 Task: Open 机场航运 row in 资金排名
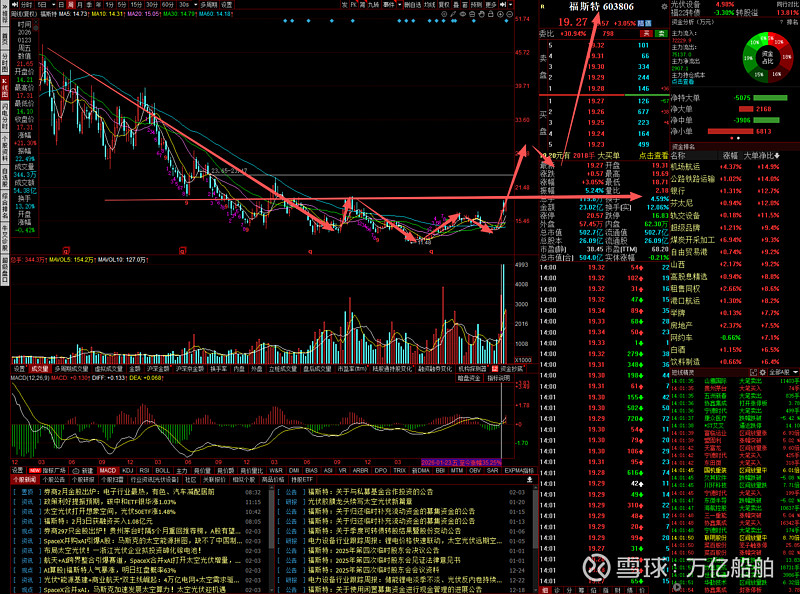725,167
